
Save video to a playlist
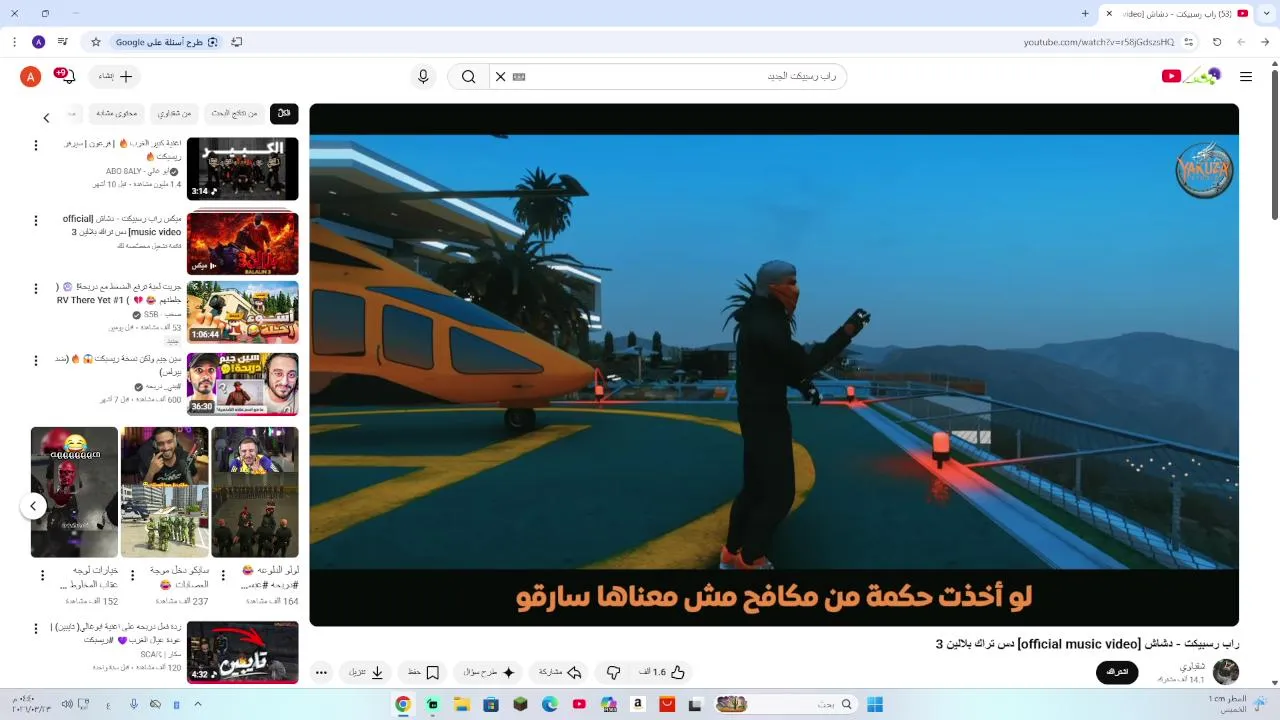coord(423,672)
